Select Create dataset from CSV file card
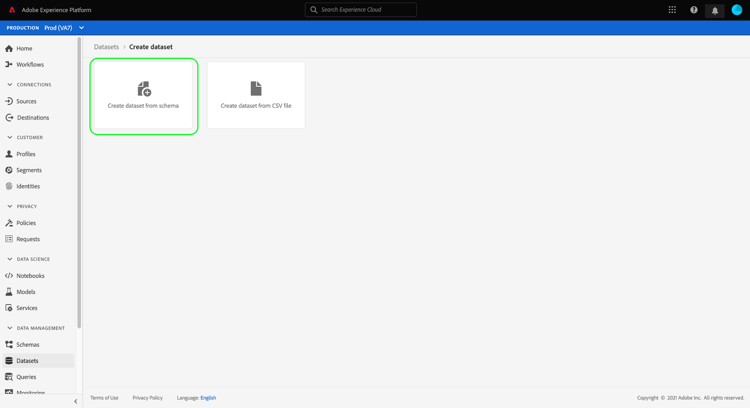Image resolution: width=750 pixels, height=408 pixels. [x=256, y=95]
